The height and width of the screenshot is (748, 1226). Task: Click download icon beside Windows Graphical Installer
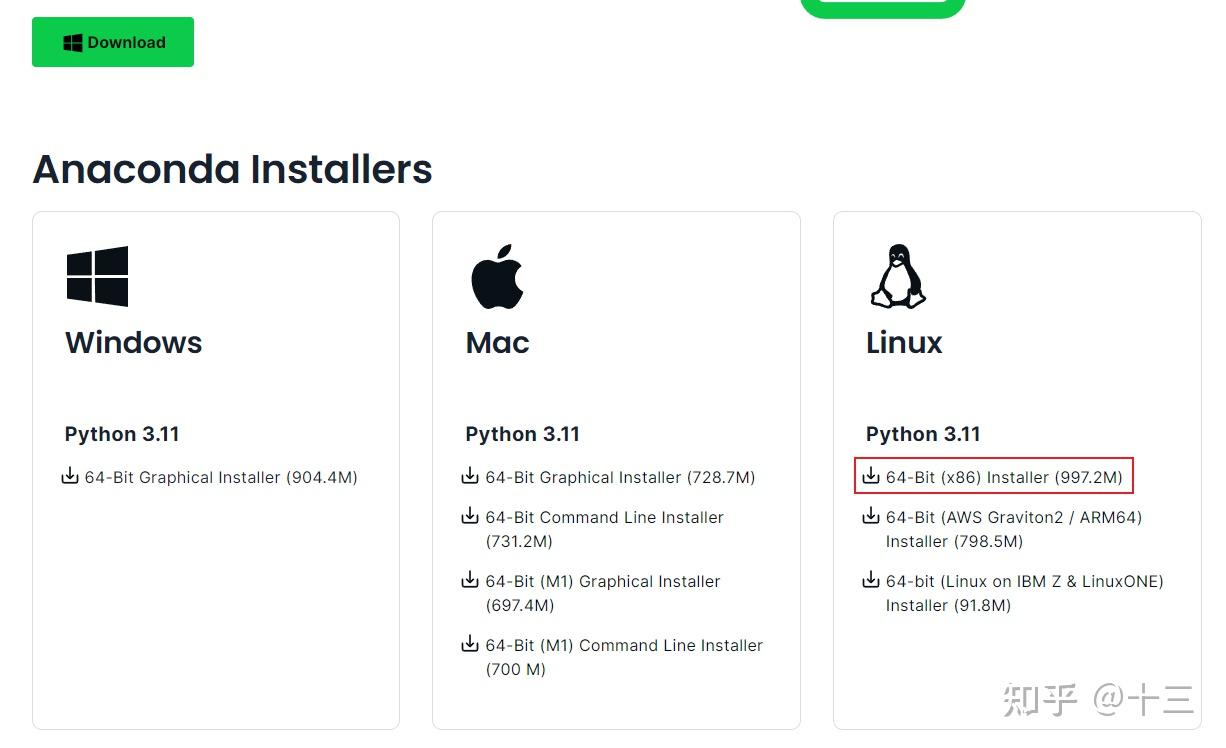(70, 477)
